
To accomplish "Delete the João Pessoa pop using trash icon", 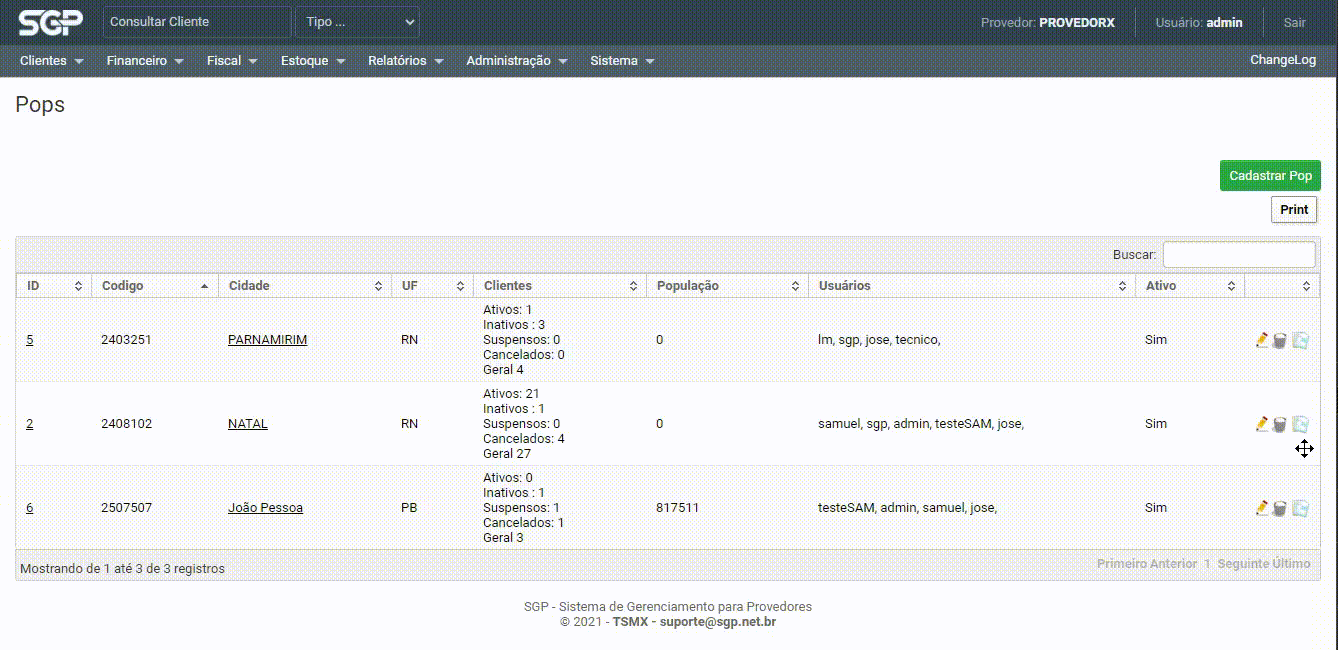I will (1279, 509).
